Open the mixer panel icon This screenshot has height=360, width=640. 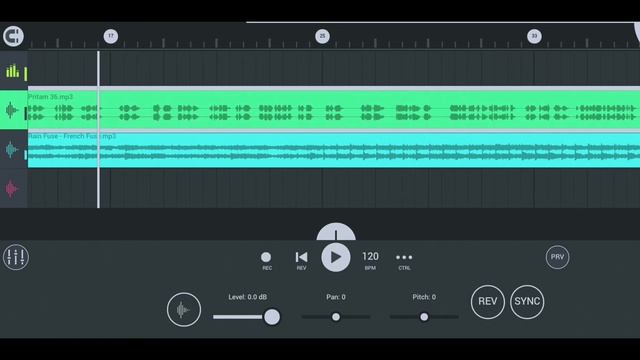click(16, 257)
